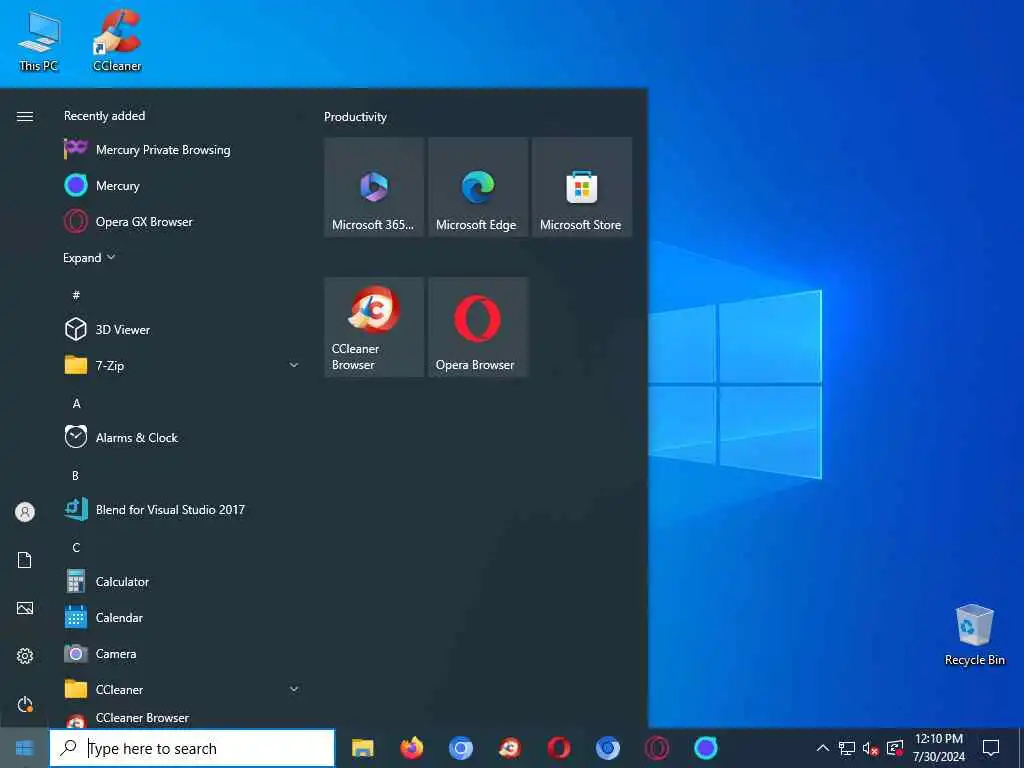This screenshot has height=768, width=1024.
Task: Click the muted volume icon in tray
Action: coord(871,748)
